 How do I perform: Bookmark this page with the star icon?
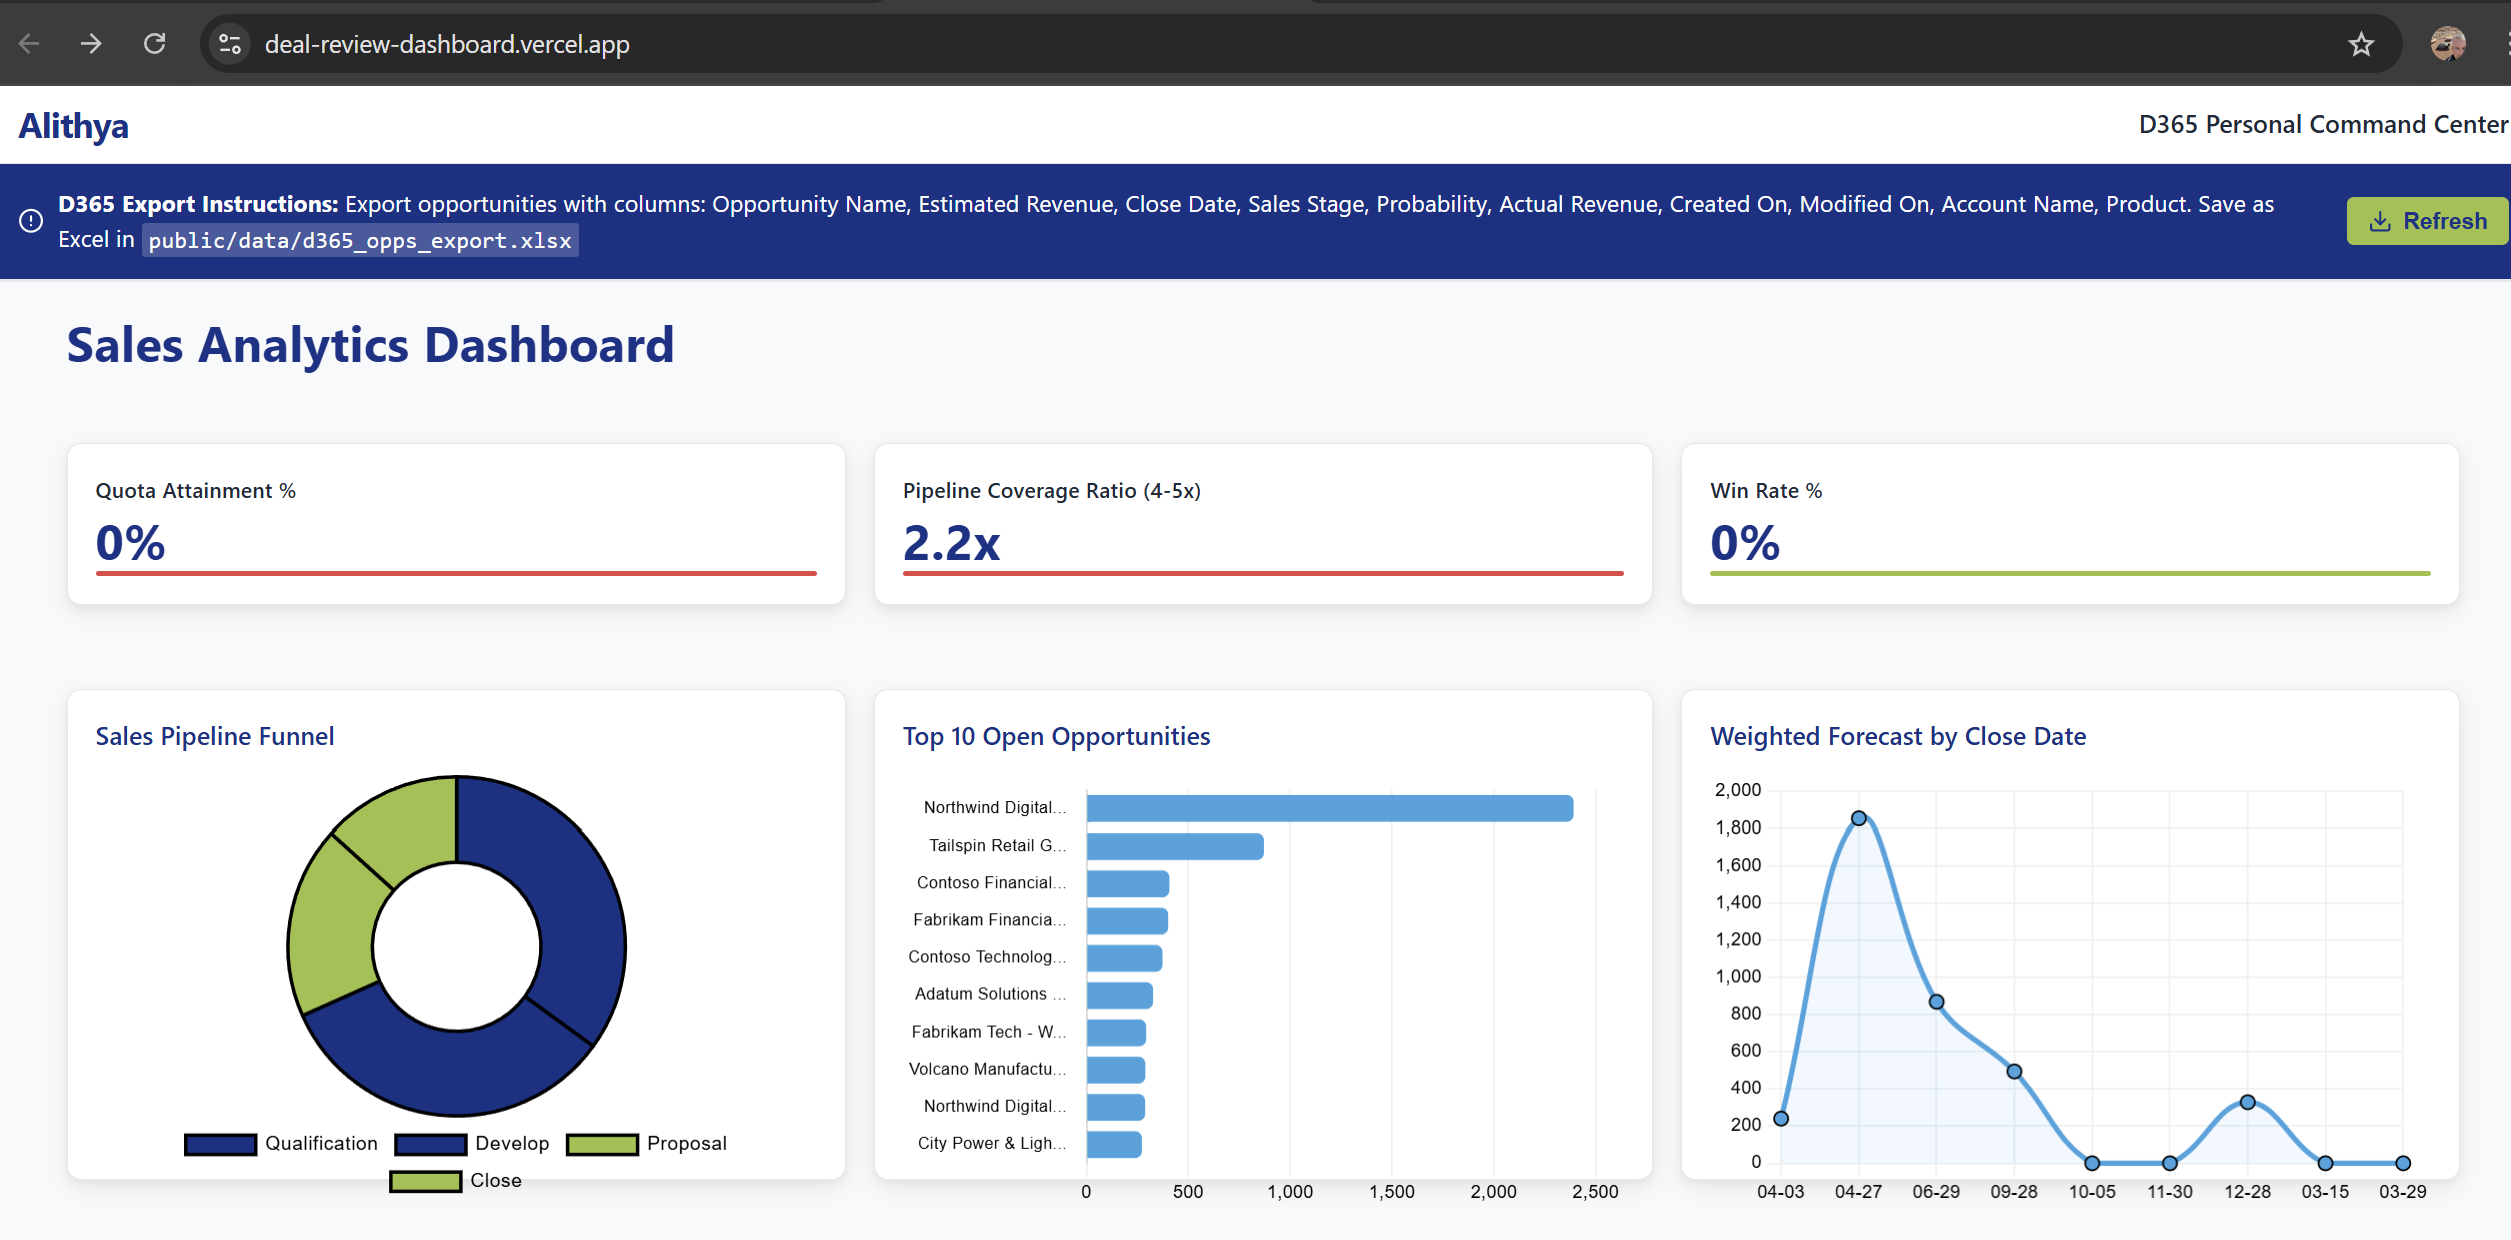pyautogui.click(x=2361, y=44)
